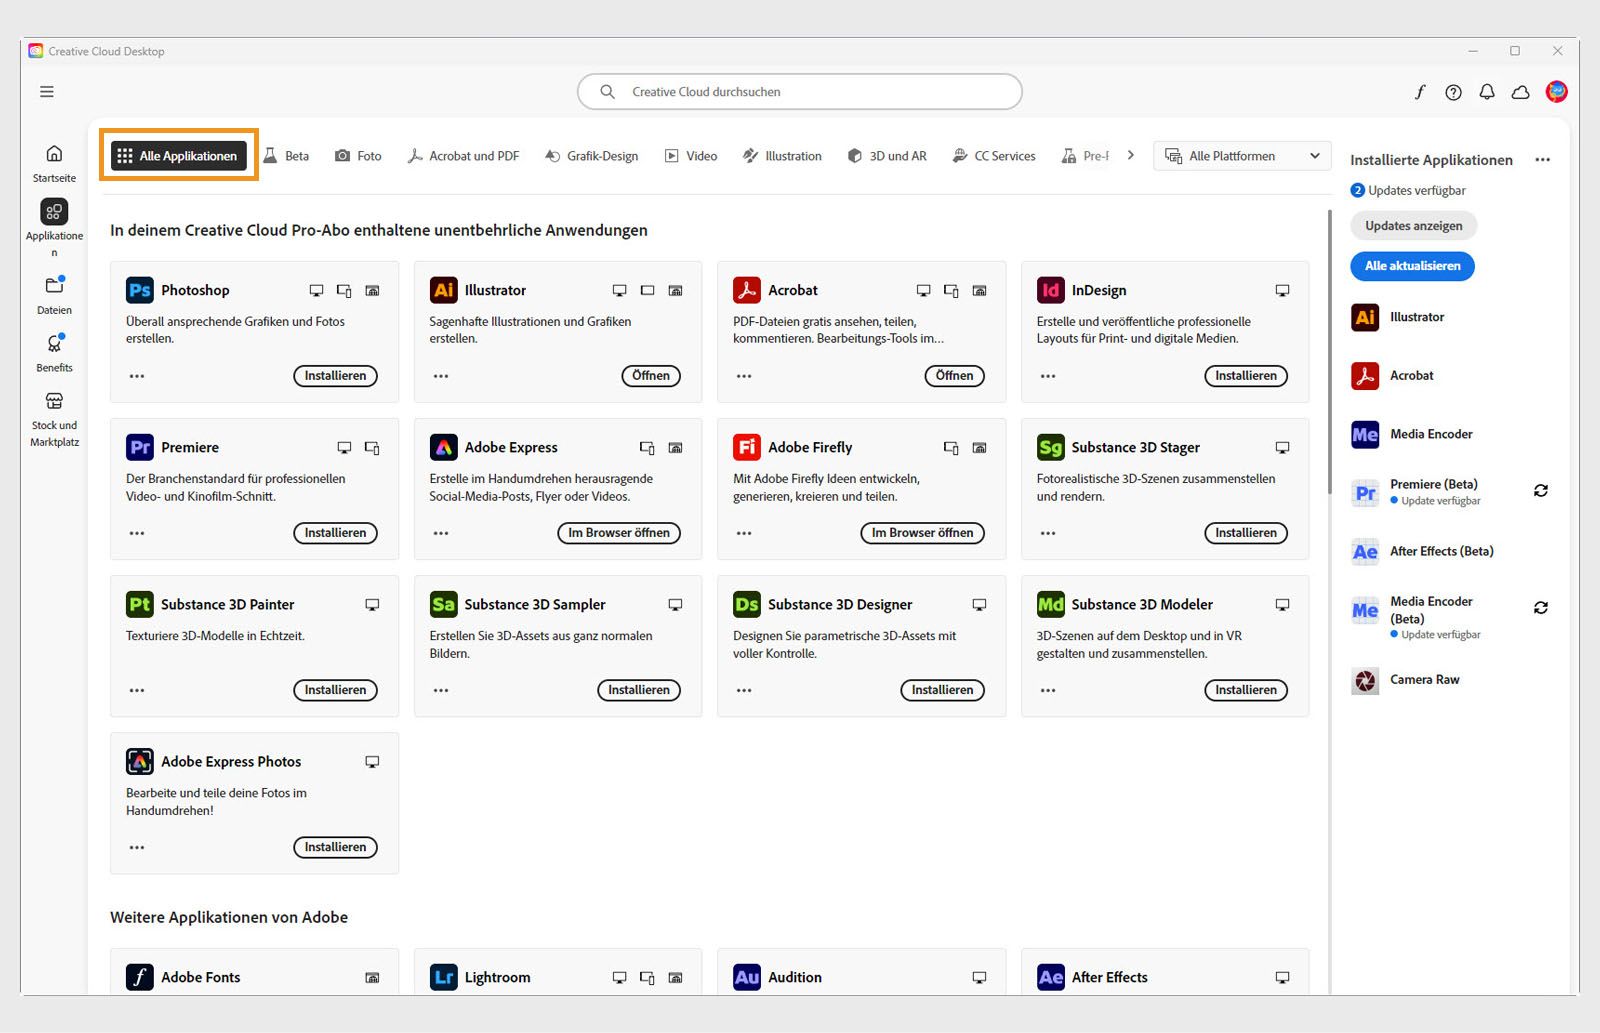Click the InDesign Id icon

click(1049, 290)
